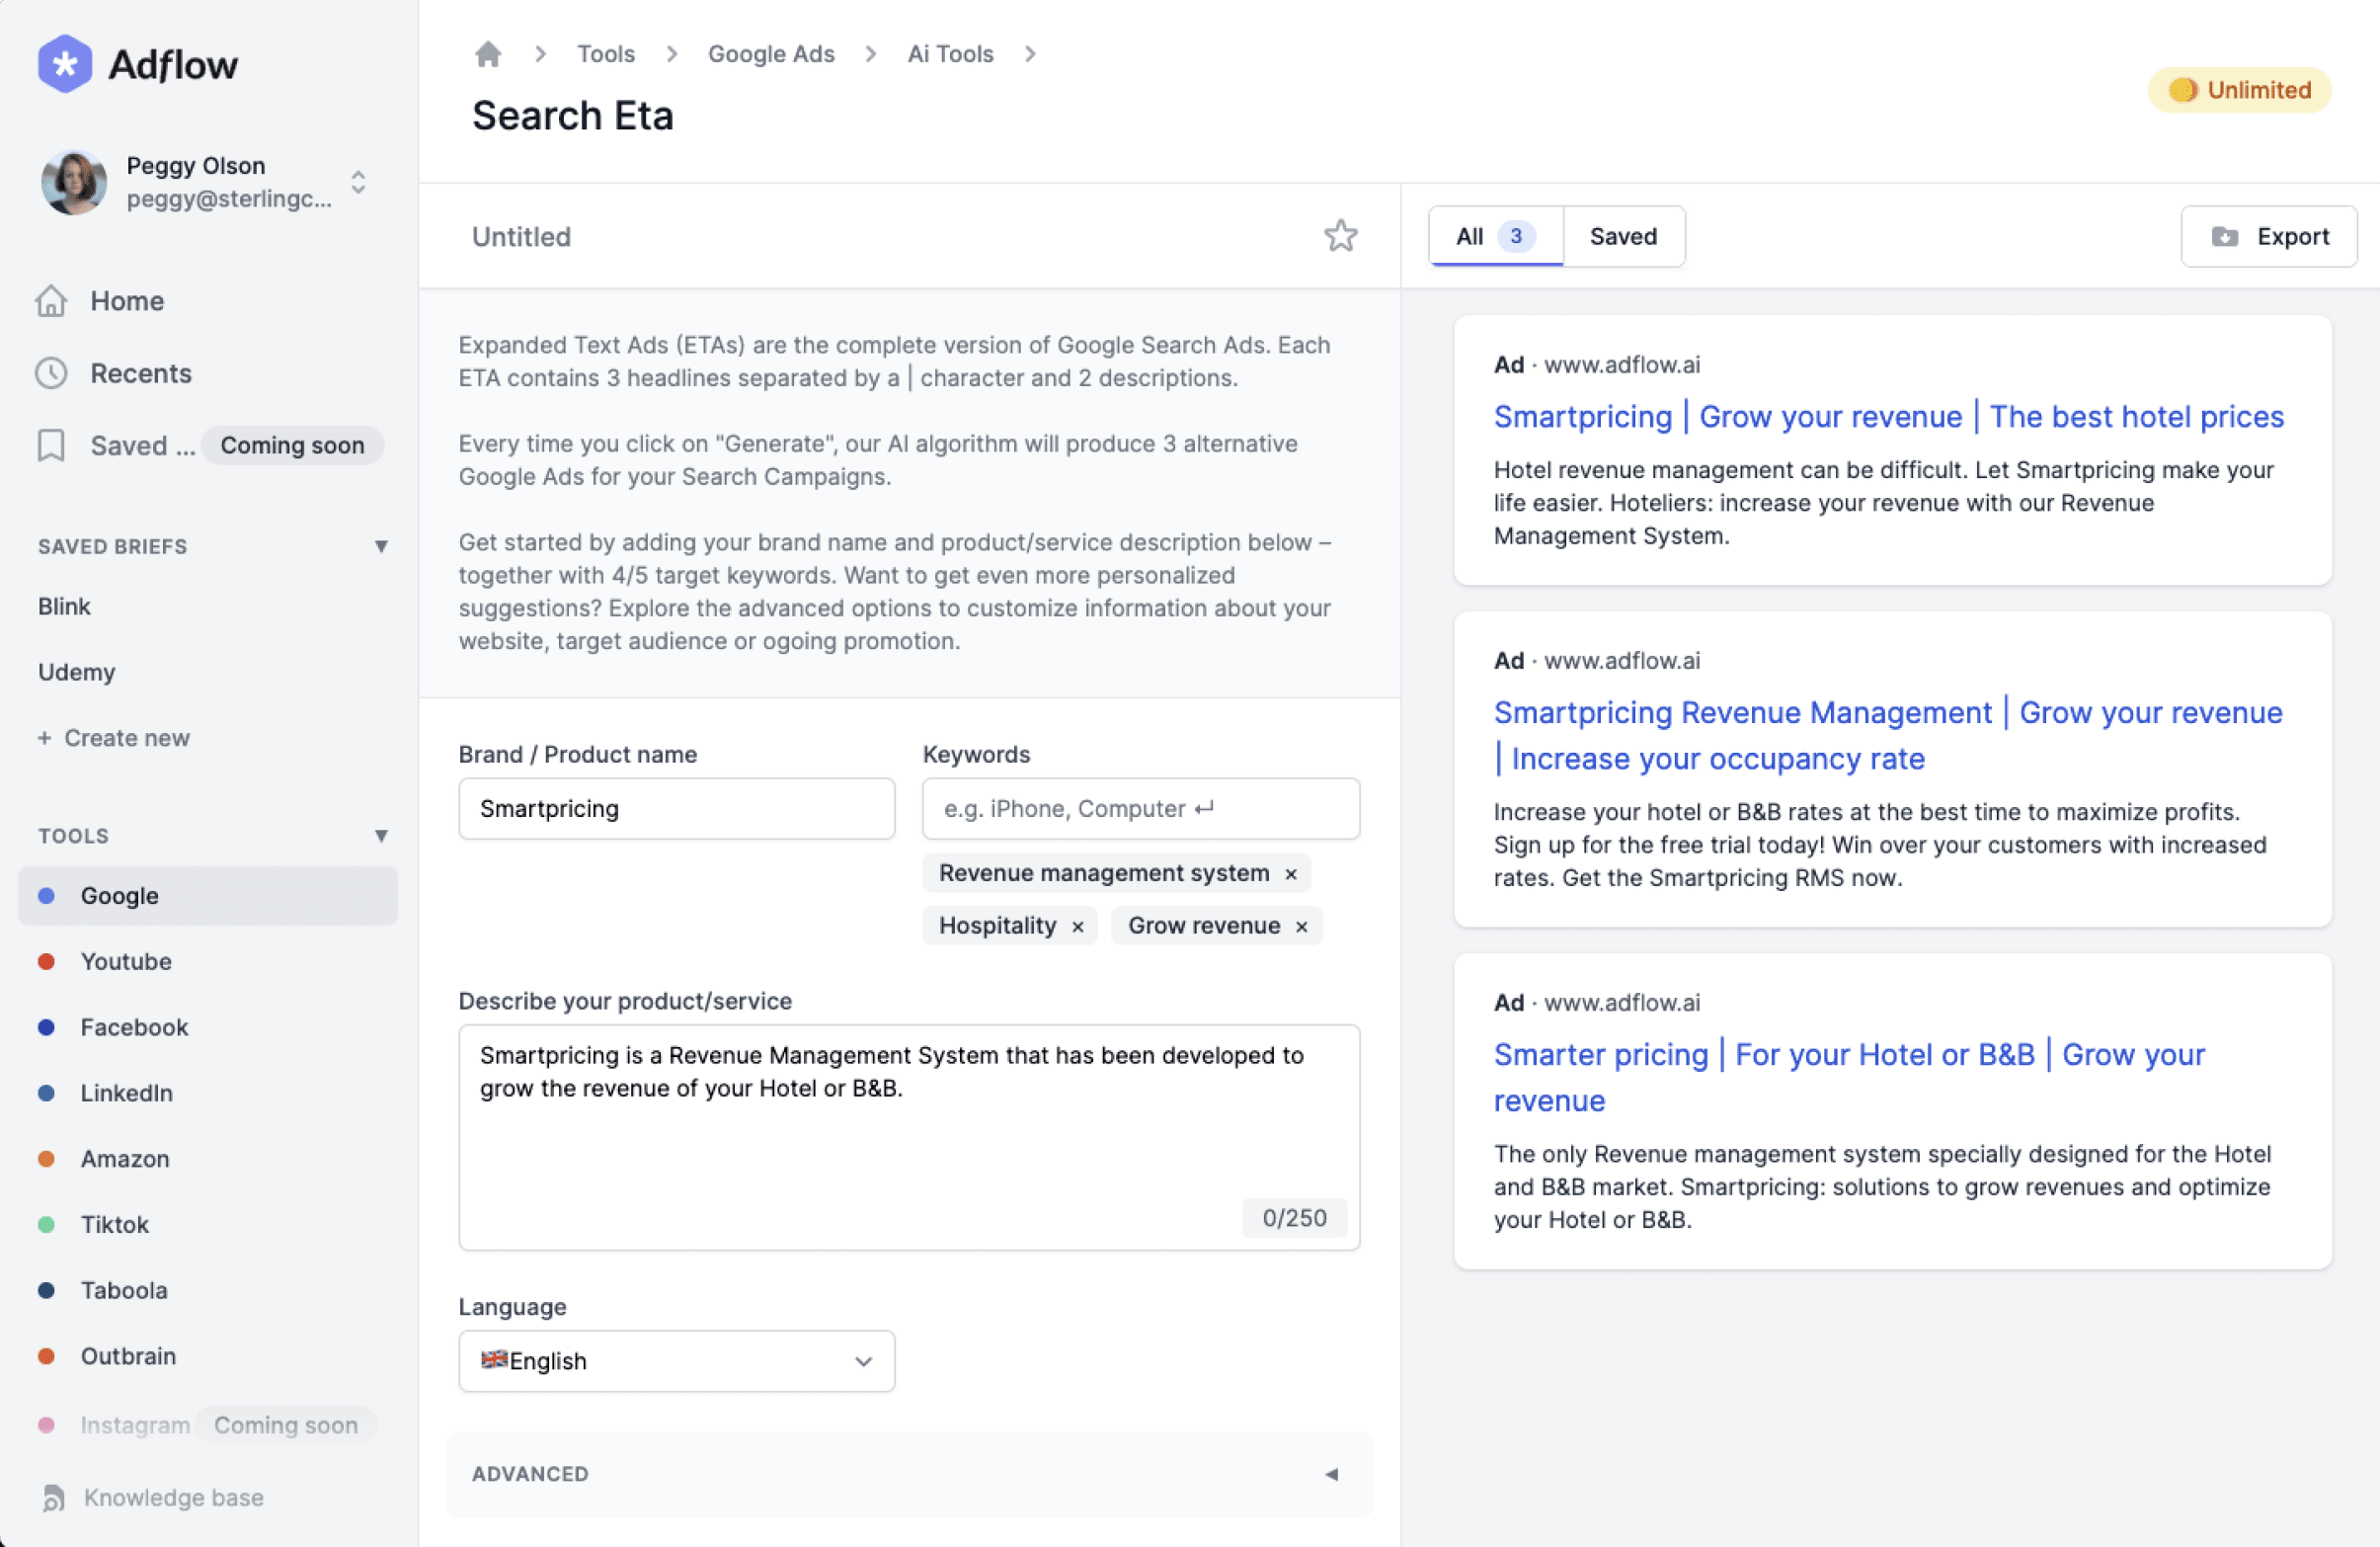Click the blue dot beside Google
Viewport: 2380px width, 1547px height.
point(46,895)
